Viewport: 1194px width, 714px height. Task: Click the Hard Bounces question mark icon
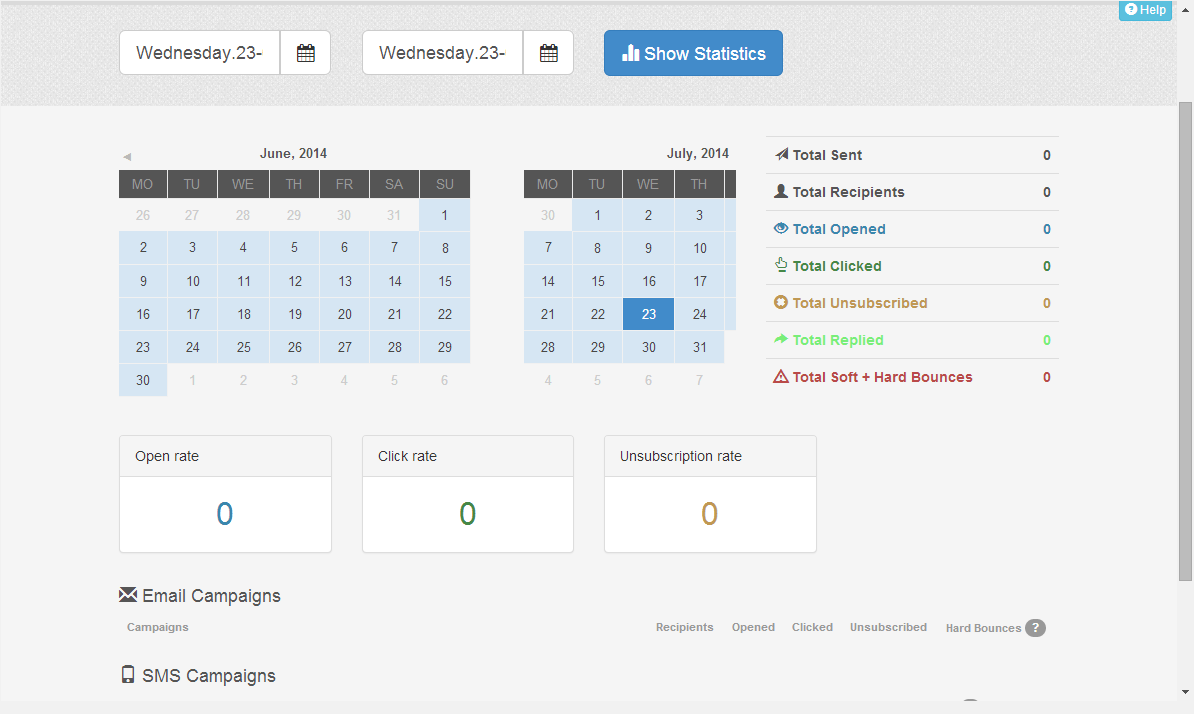(x=1036, y=628)
